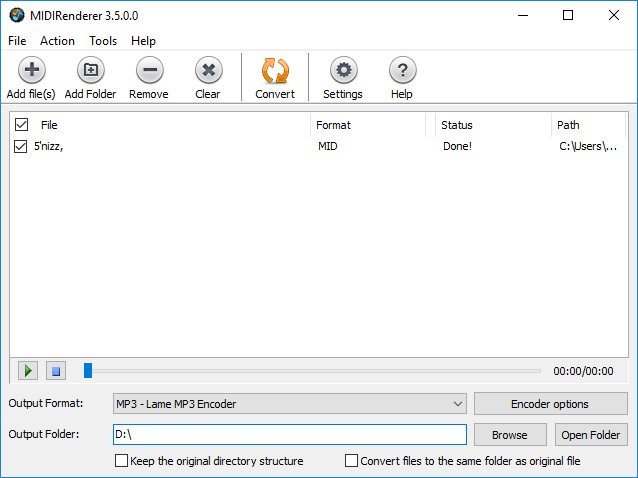
Task: Uncheck the 5'nizz file checkbox
Action: 21,146
